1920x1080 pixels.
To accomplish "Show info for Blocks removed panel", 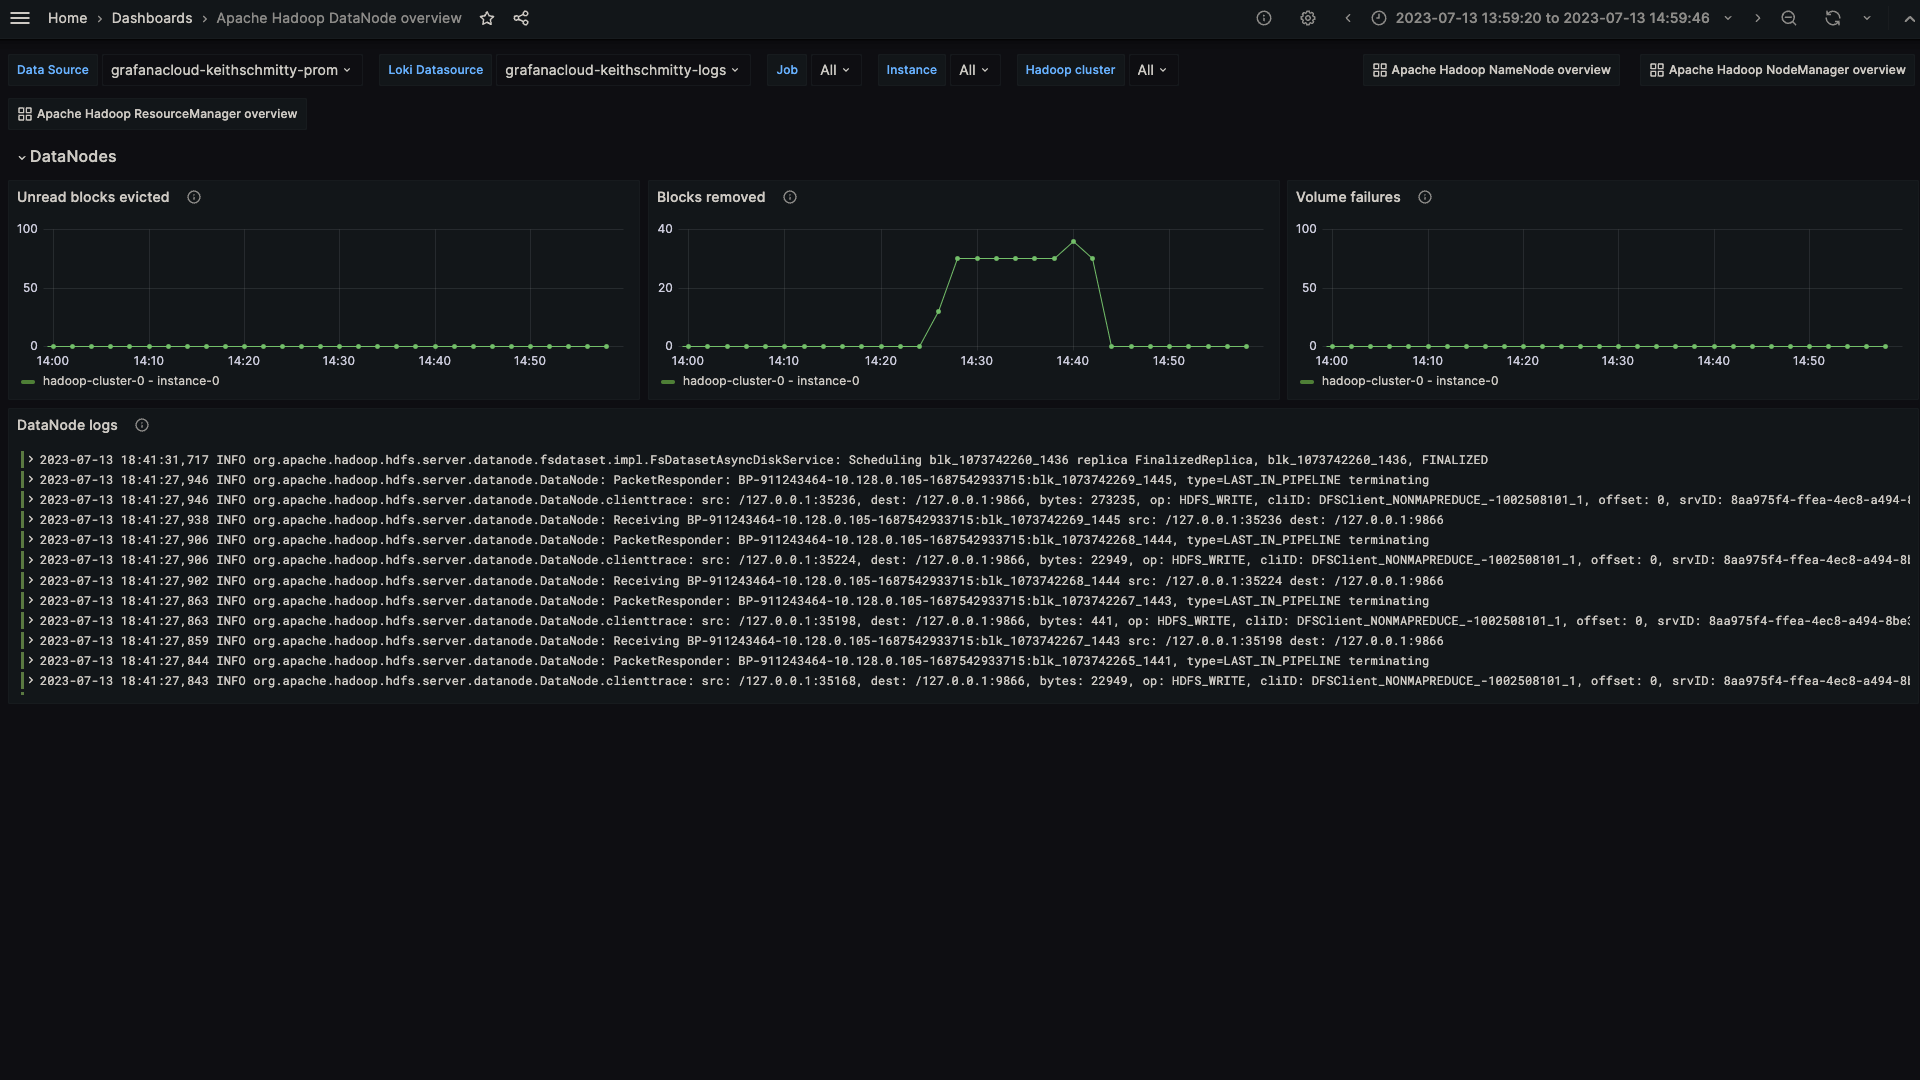I will 790,197.
